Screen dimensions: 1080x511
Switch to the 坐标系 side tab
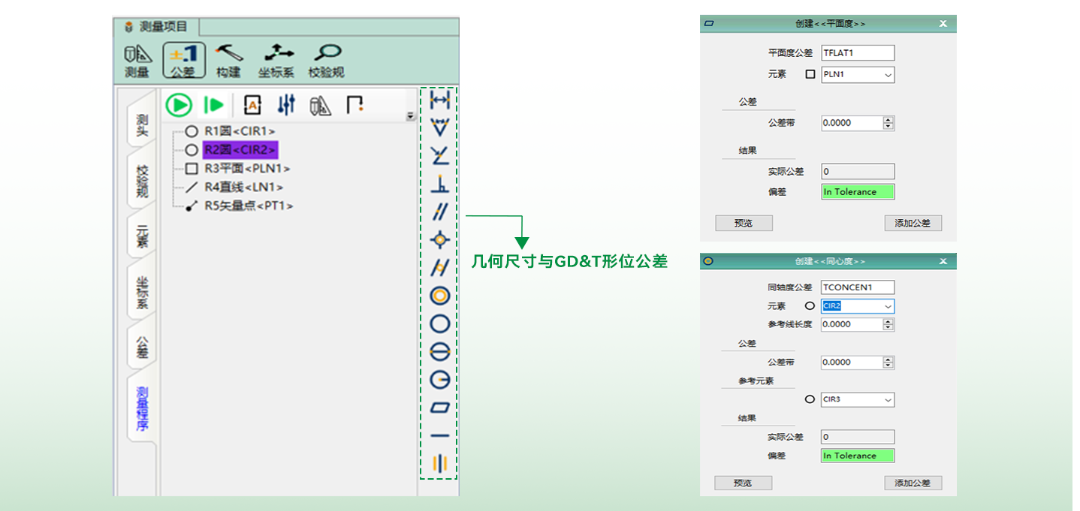(x=141, y=291)
